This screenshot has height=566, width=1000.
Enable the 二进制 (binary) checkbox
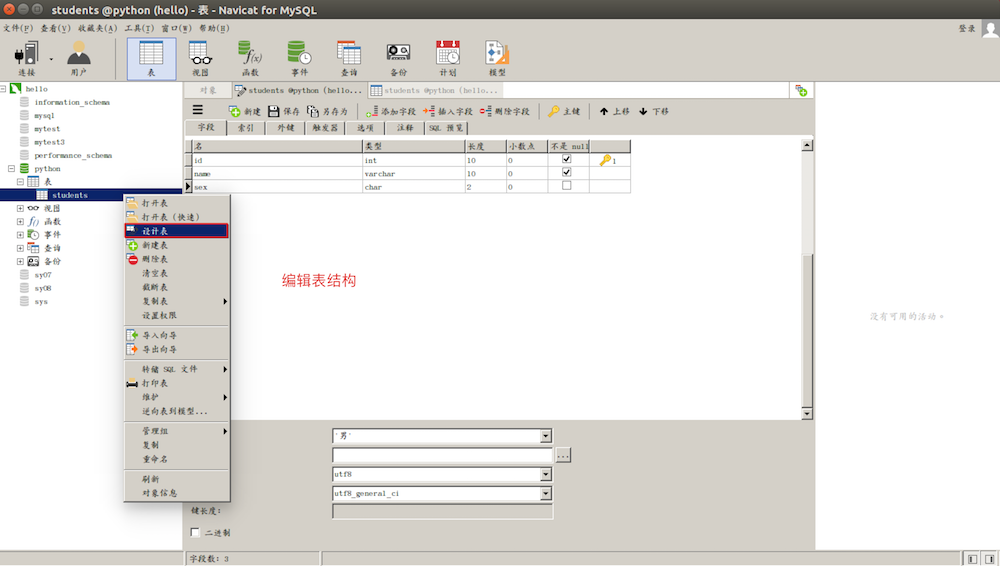[196, 533]
